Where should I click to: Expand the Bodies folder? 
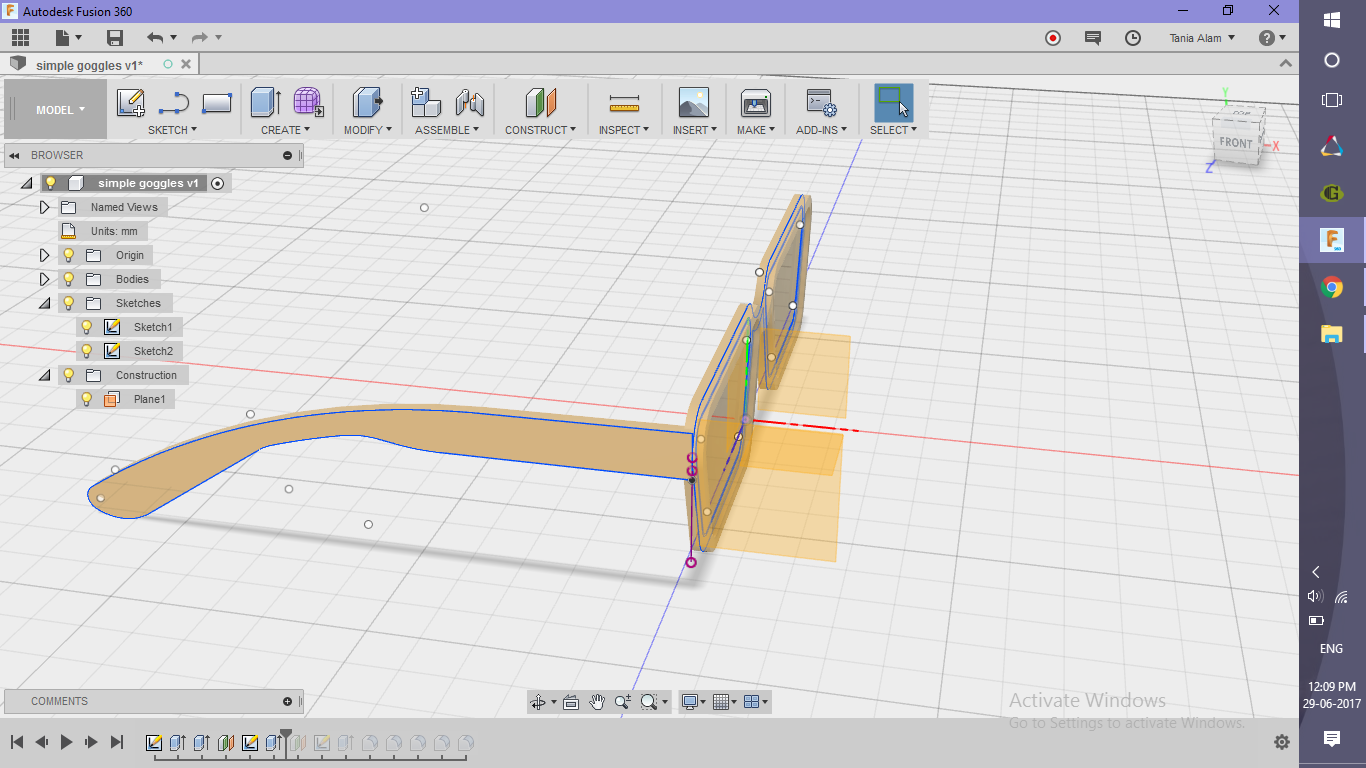(x=44, y=279)
